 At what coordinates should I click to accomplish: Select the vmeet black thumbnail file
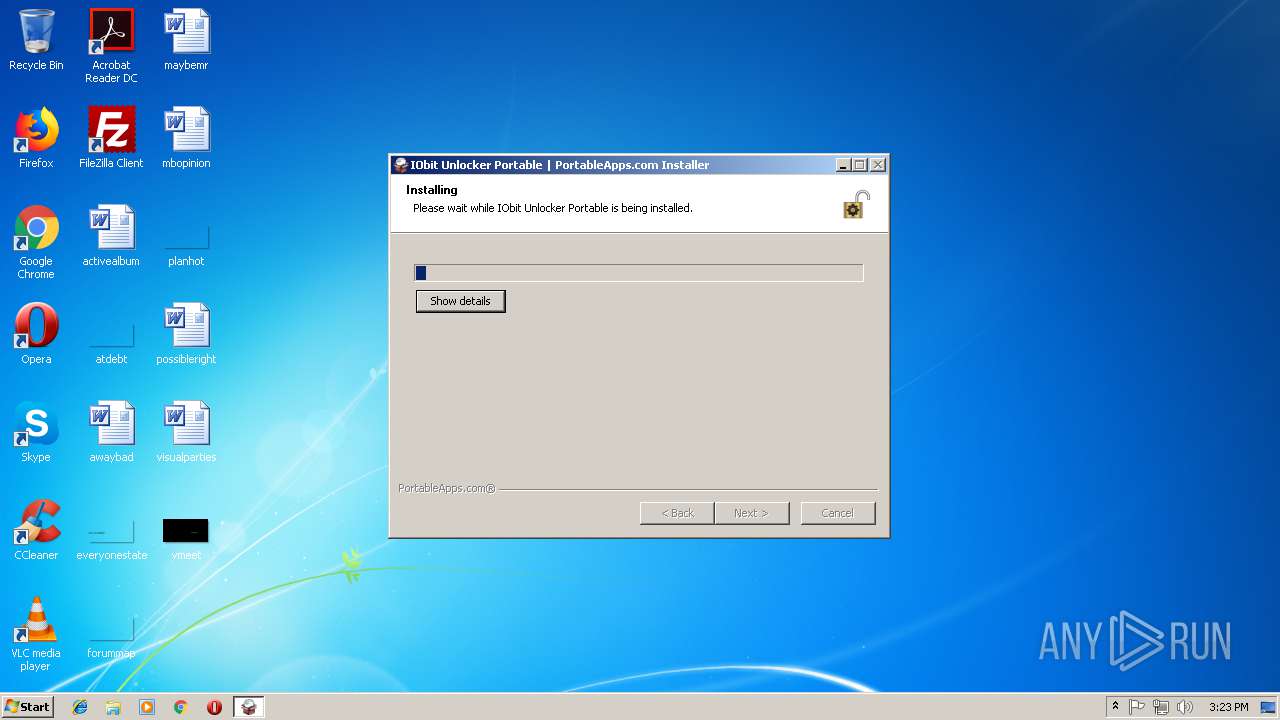pyautogui.click(x=186, y=539)
